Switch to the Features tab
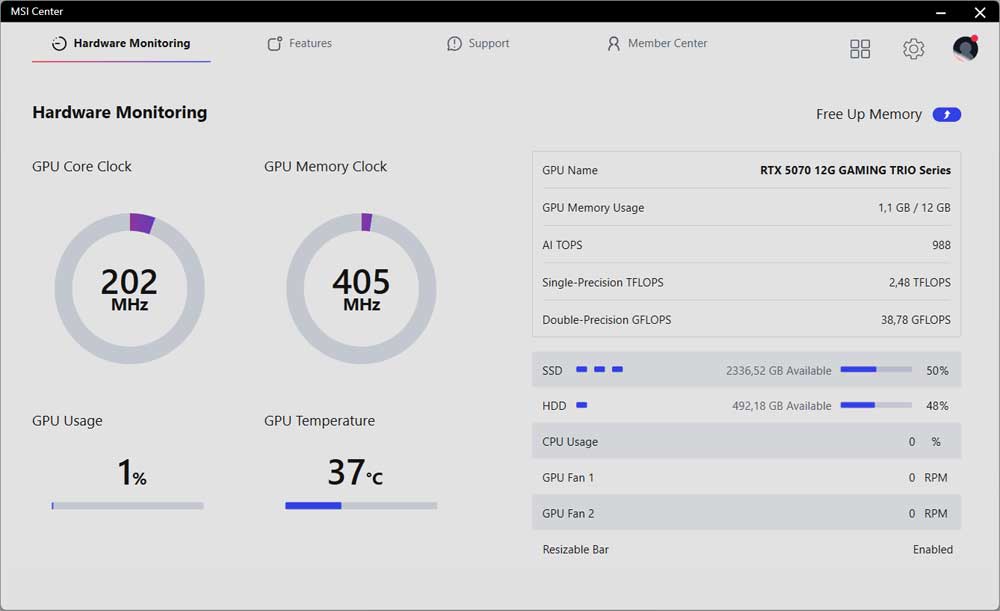The image size is (1000, 611). [300, 43]
